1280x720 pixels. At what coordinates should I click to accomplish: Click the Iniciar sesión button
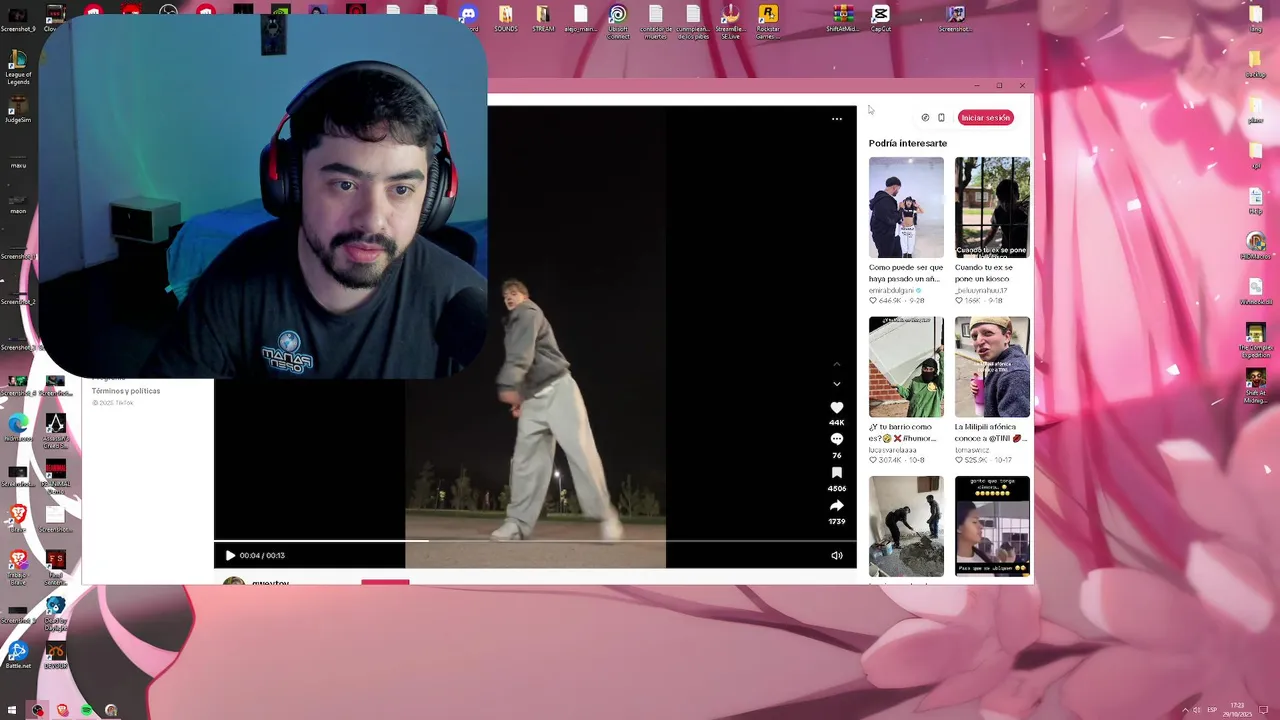(x=986, y=118)
